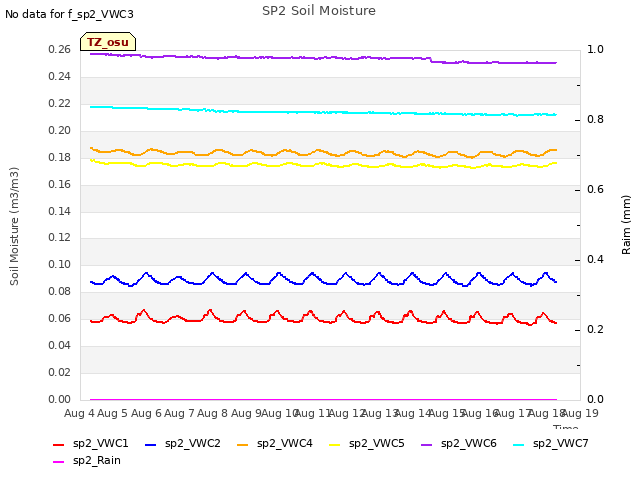Click the Soil Moisture (m3/m3) axis label
The width and height of the screenshot is (640, 480).
(x=14, y=226)
